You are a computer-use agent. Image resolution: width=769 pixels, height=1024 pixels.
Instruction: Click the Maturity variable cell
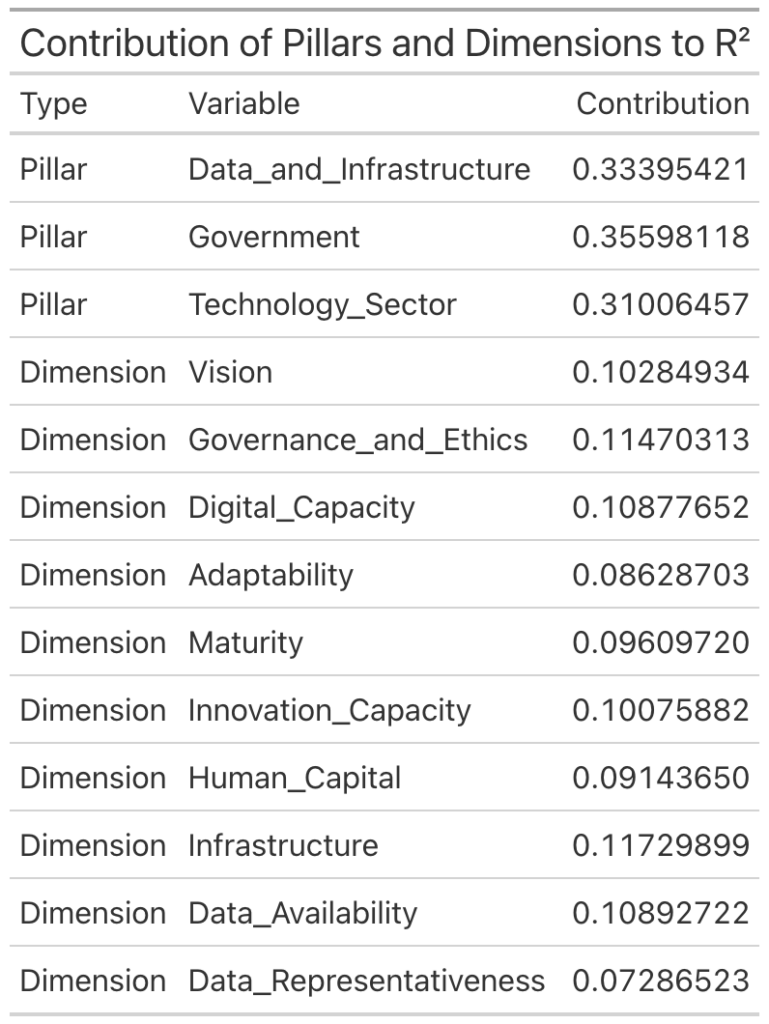click(245, 643)
